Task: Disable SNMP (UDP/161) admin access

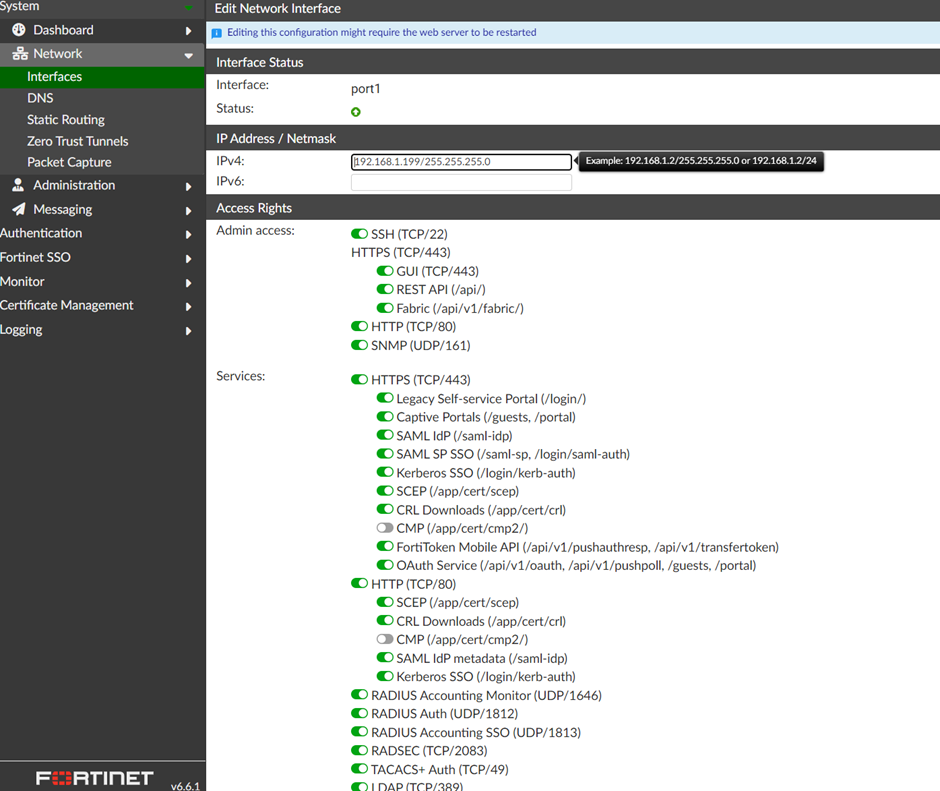Action: pos(359,345)
